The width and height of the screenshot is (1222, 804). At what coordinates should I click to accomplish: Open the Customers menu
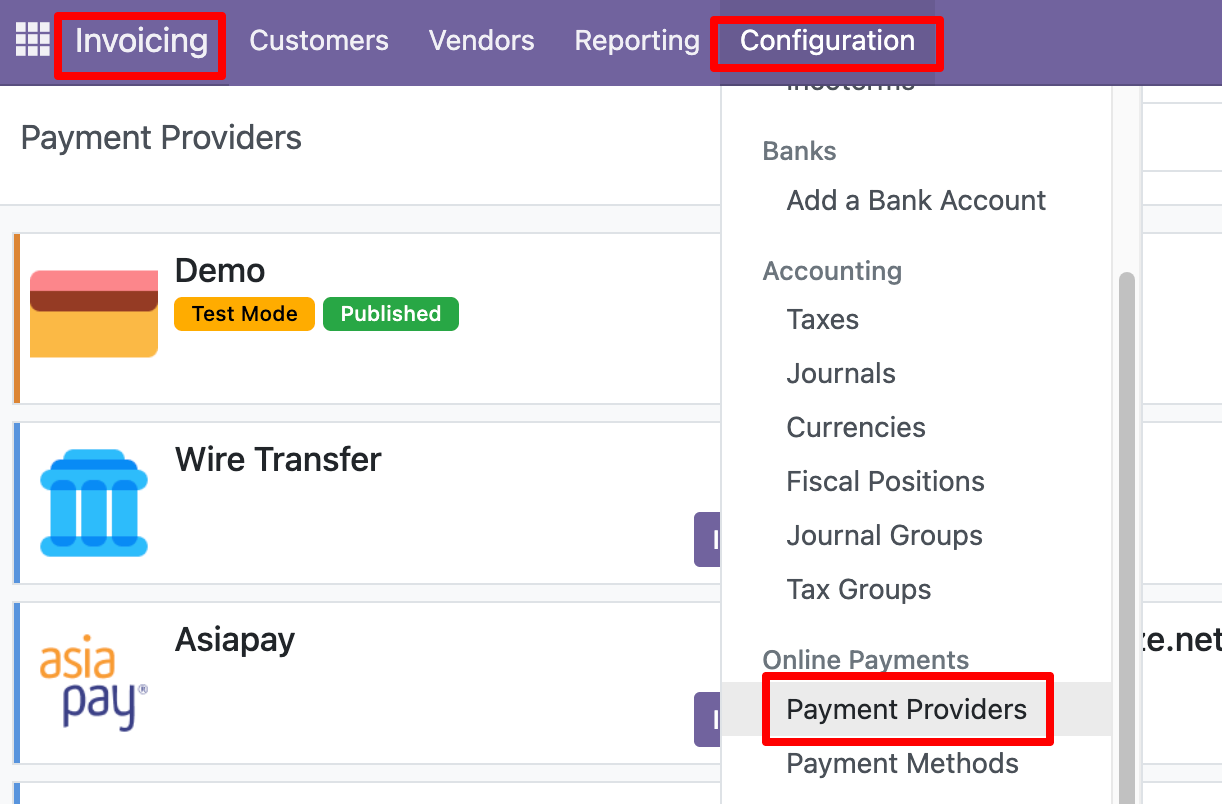pyautogui.click(x=319, y=41)
